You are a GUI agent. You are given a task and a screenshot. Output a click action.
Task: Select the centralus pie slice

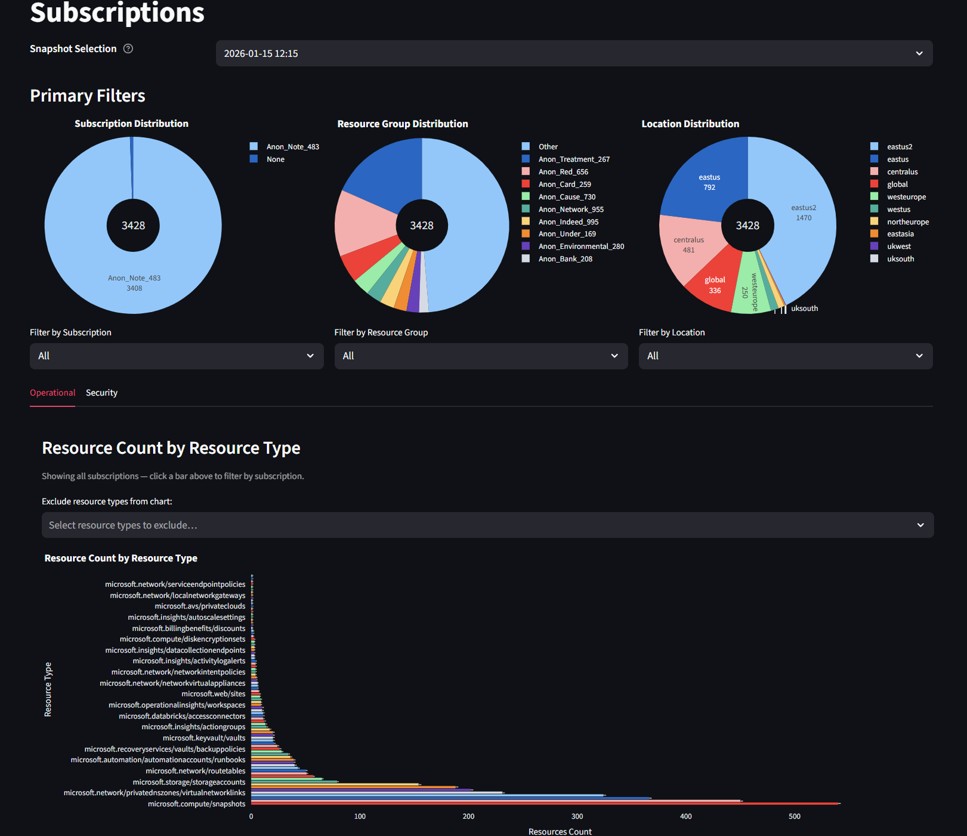click(x=688, y=243)
